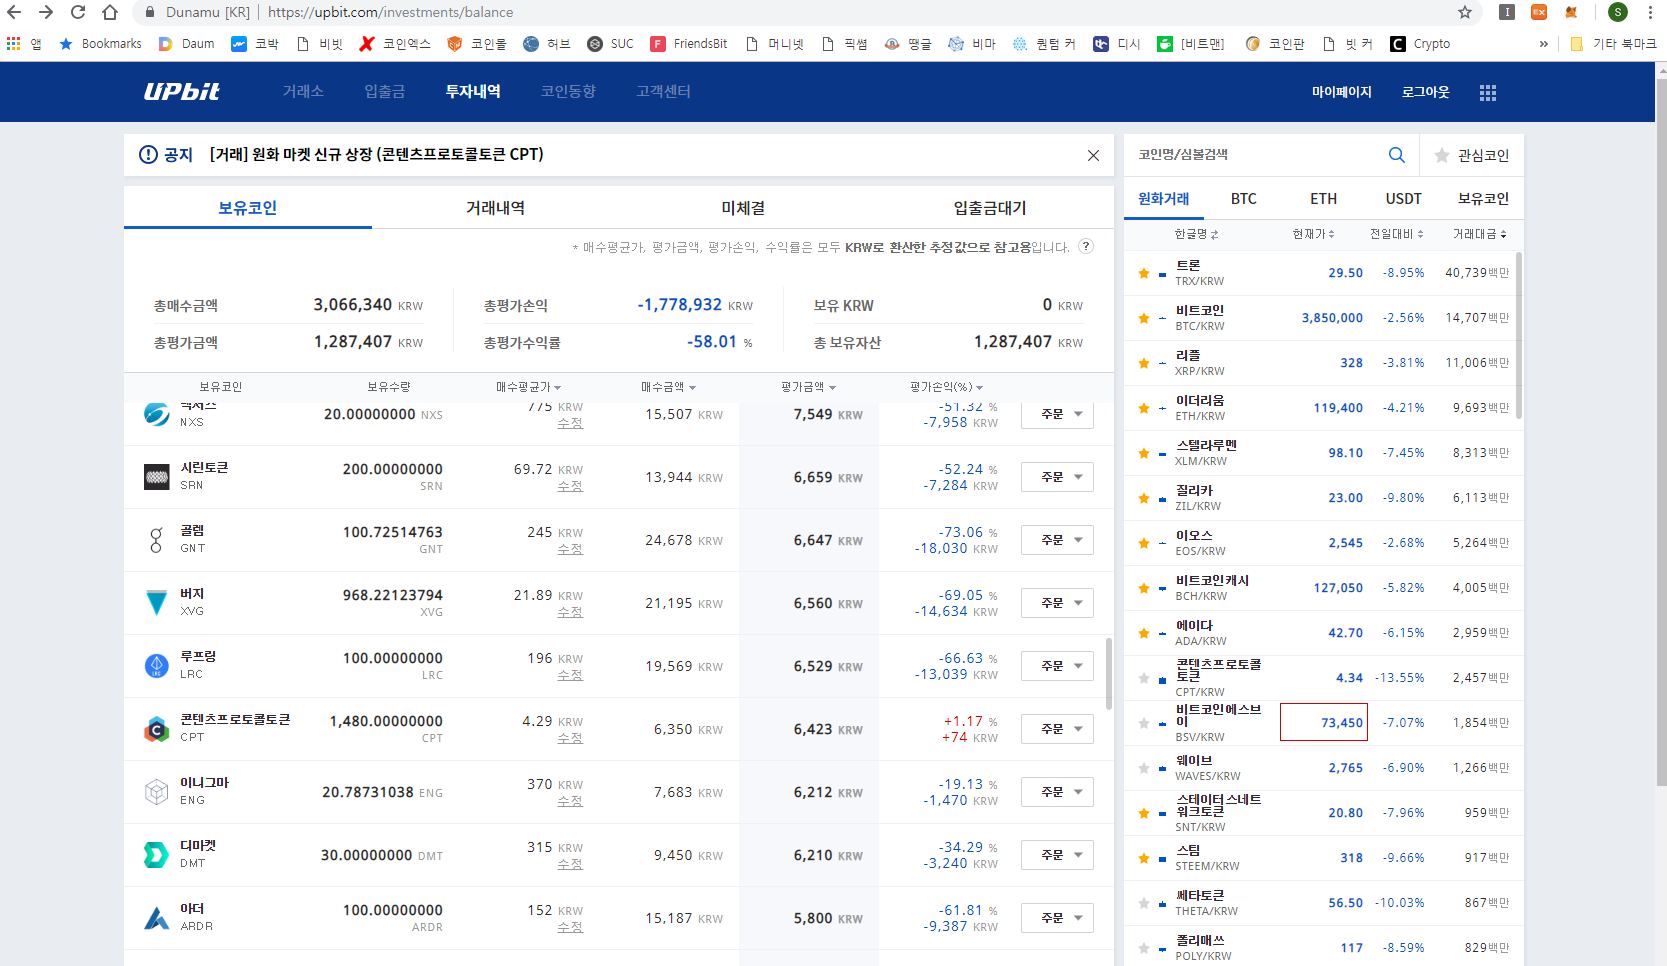Click the NXS coin icon

click(x=157, y=414)
